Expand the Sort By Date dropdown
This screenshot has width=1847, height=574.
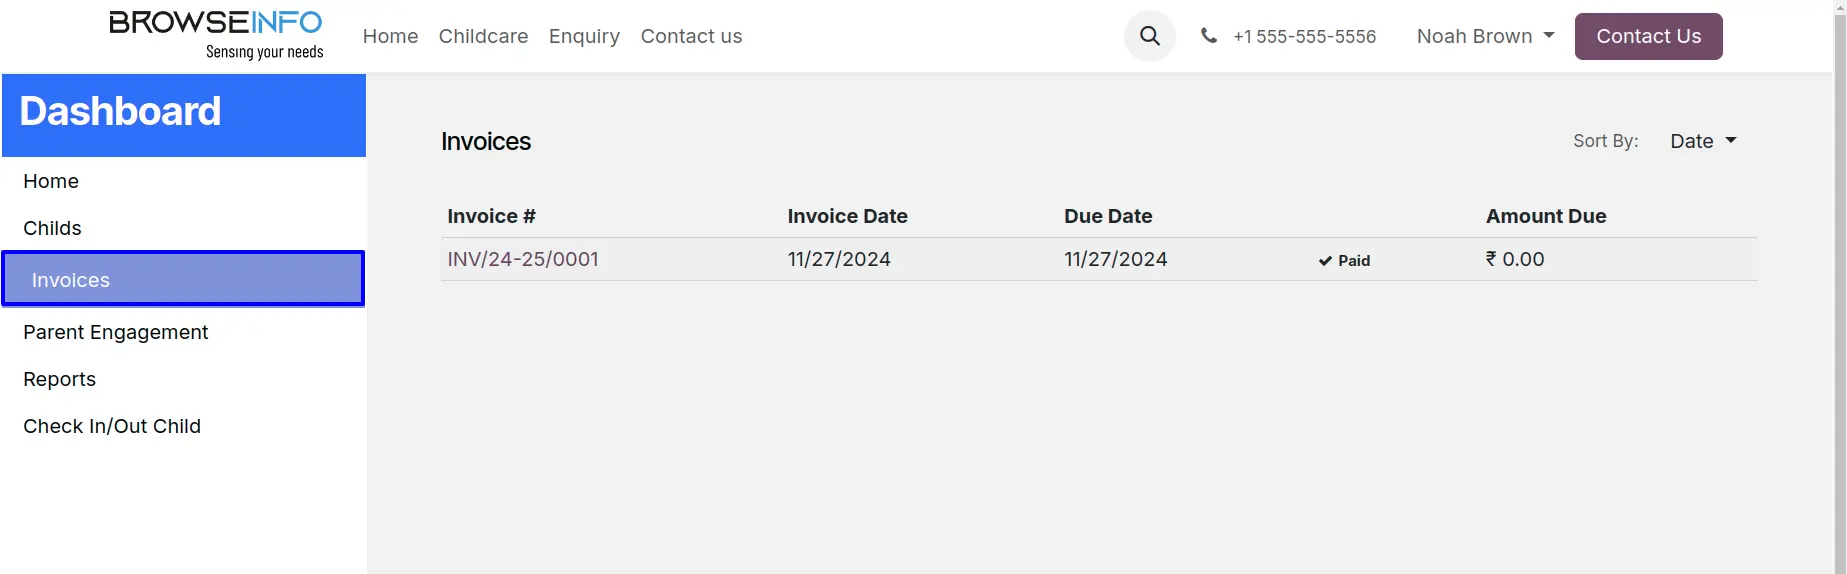(1703, 141)
